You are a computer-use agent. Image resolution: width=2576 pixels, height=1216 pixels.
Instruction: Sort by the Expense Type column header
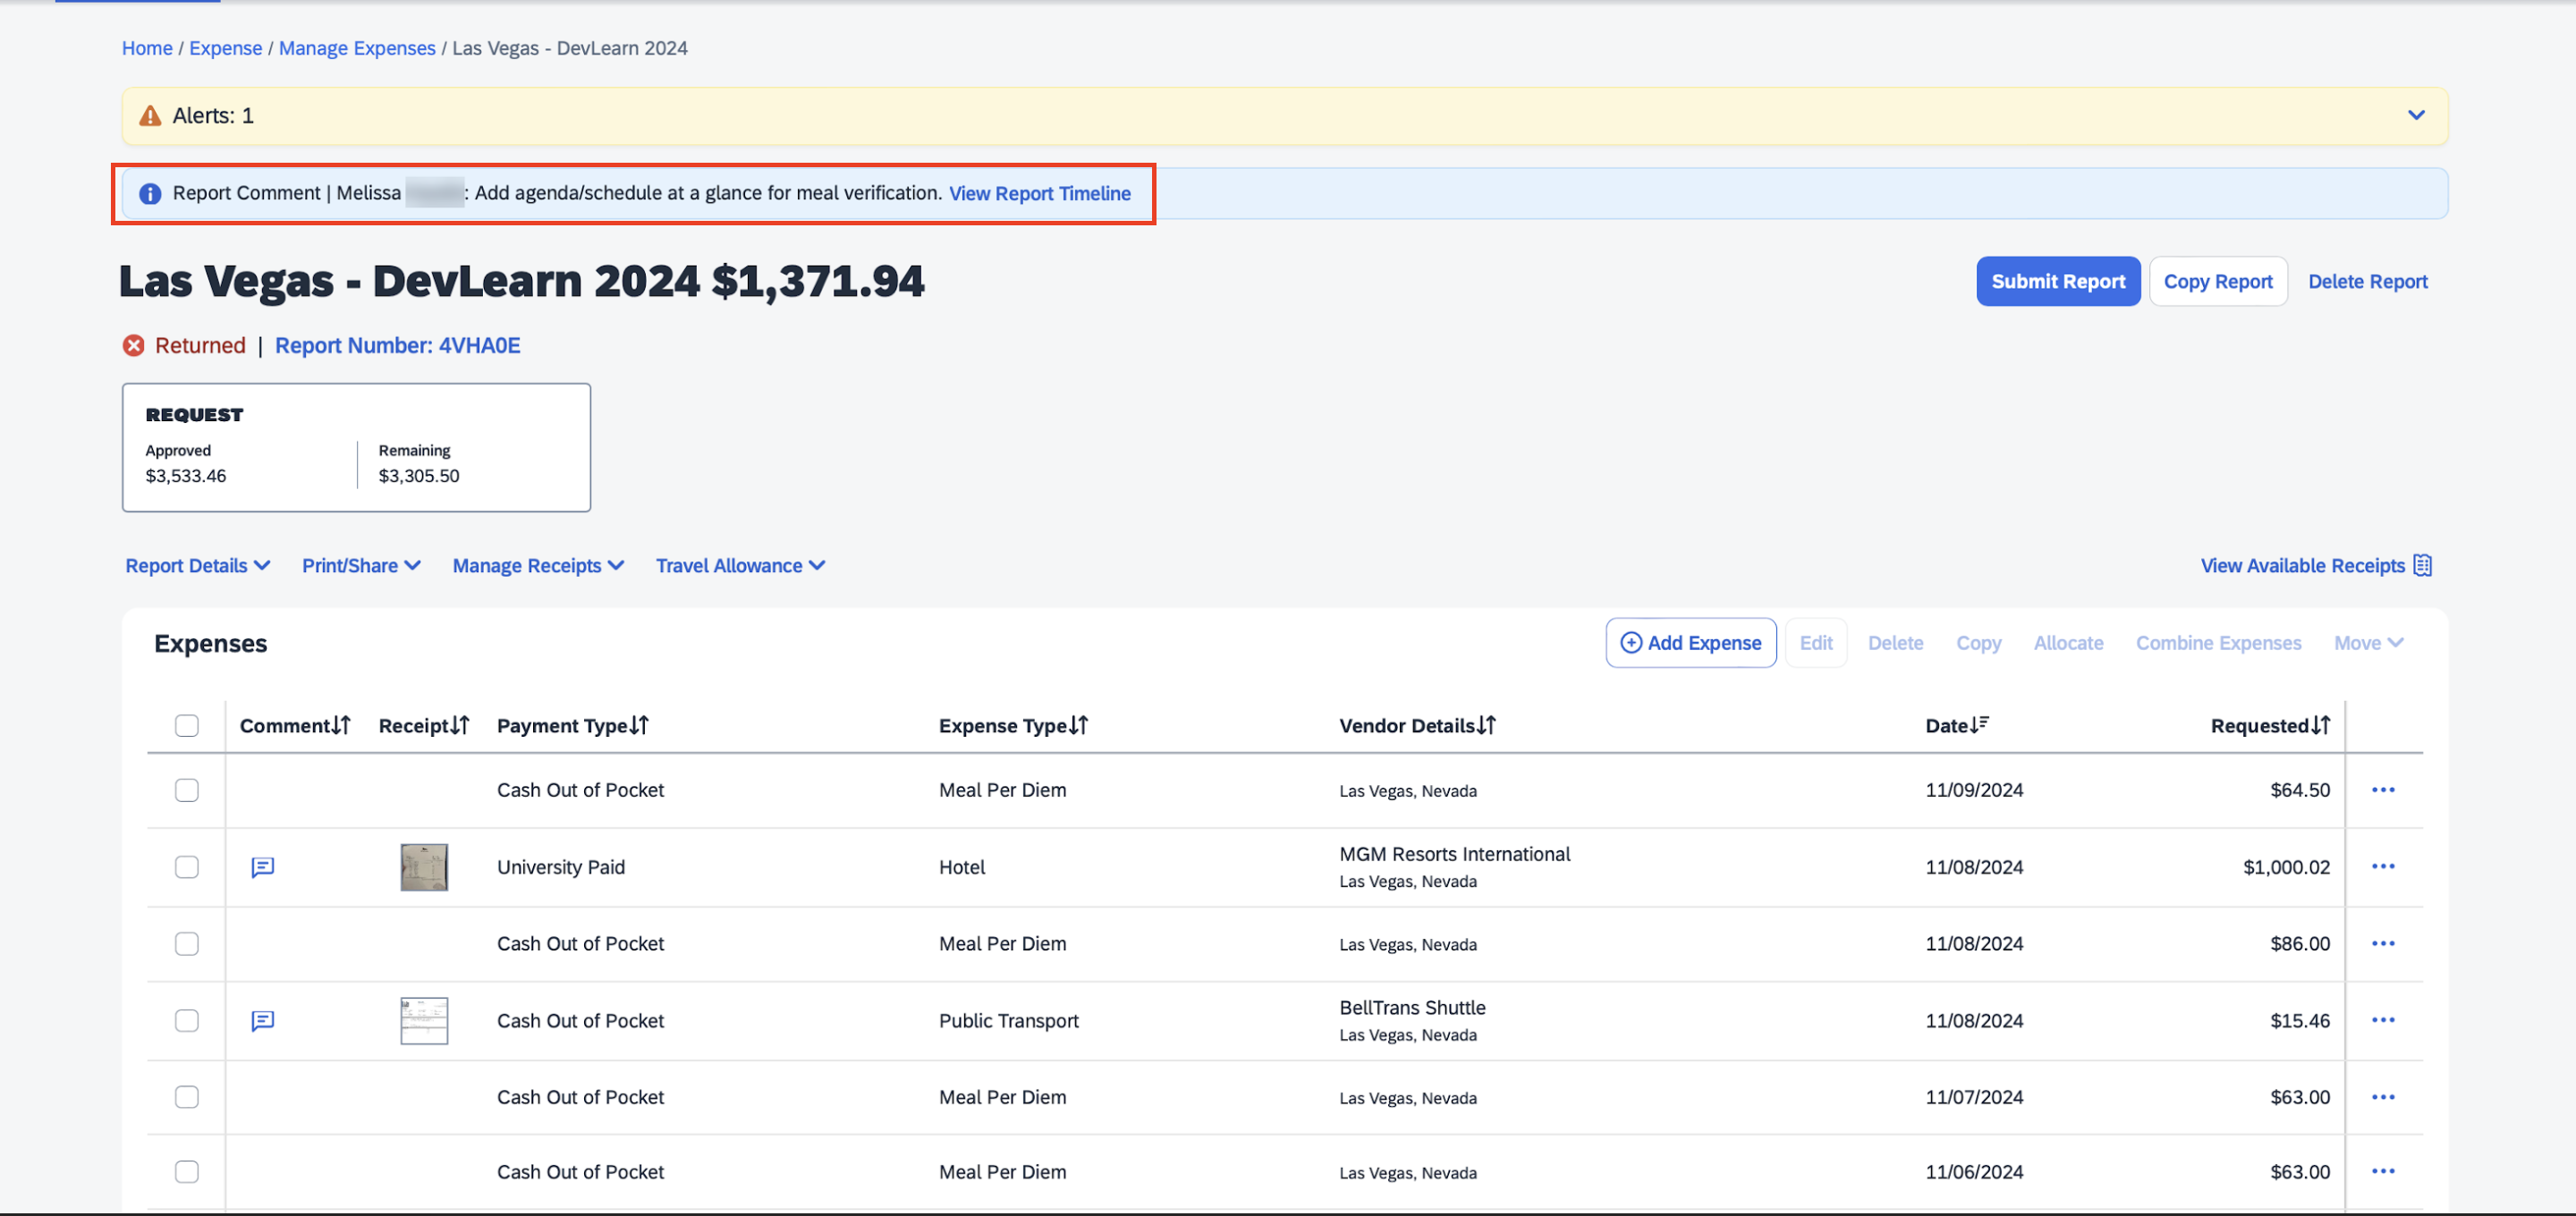click(x=1013, y=726)
